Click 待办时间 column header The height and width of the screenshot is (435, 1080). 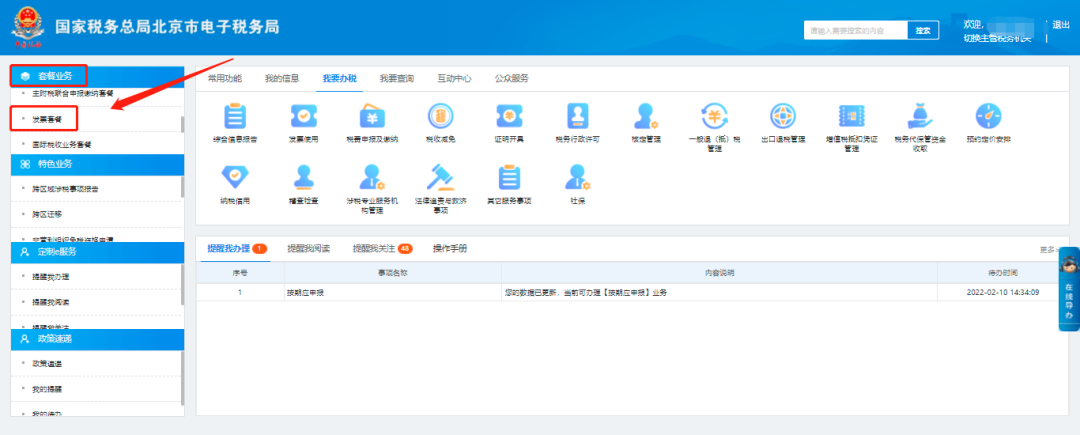(1003, 273)
